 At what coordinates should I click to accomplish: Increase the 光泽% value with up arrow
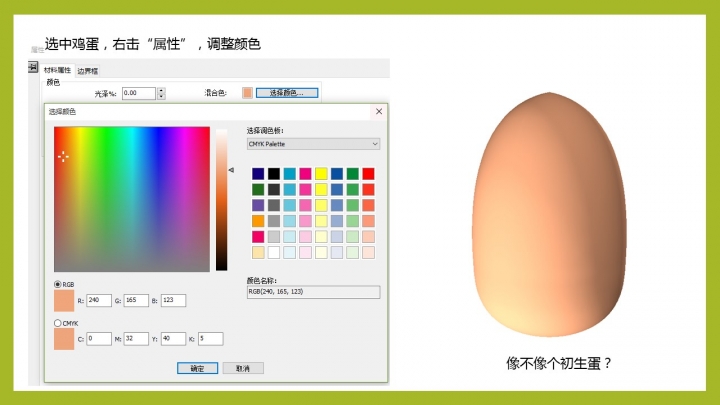pyautogui.click(x=161, y=90)
